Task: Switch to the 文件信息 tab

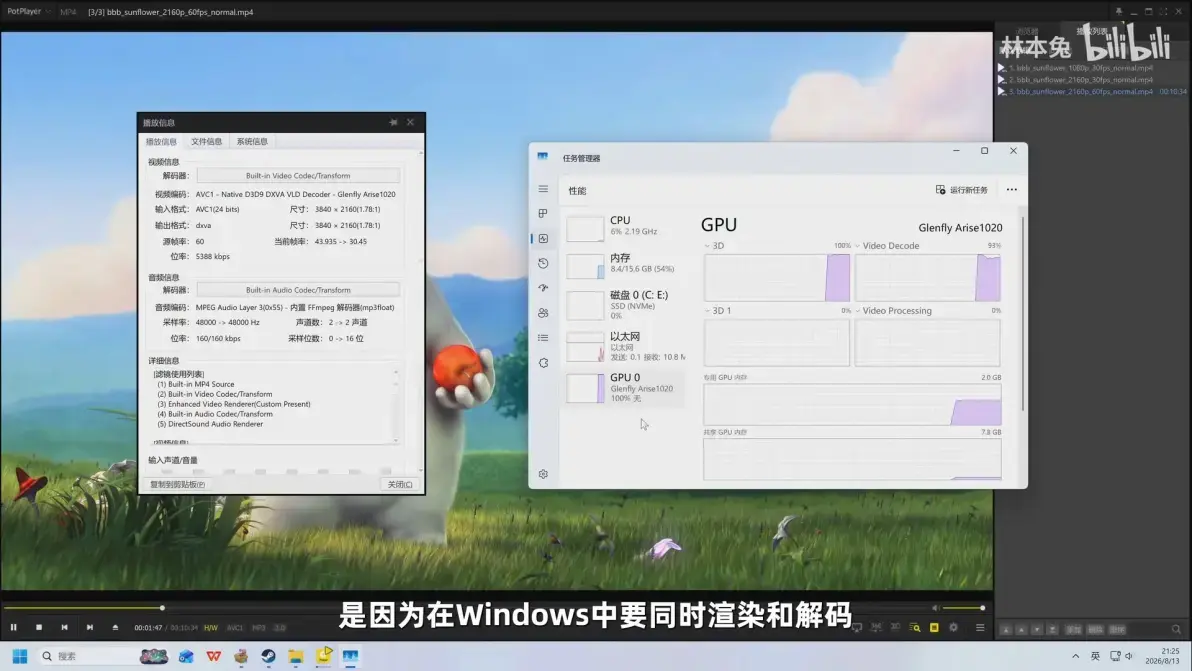Action: pos(206,141)
